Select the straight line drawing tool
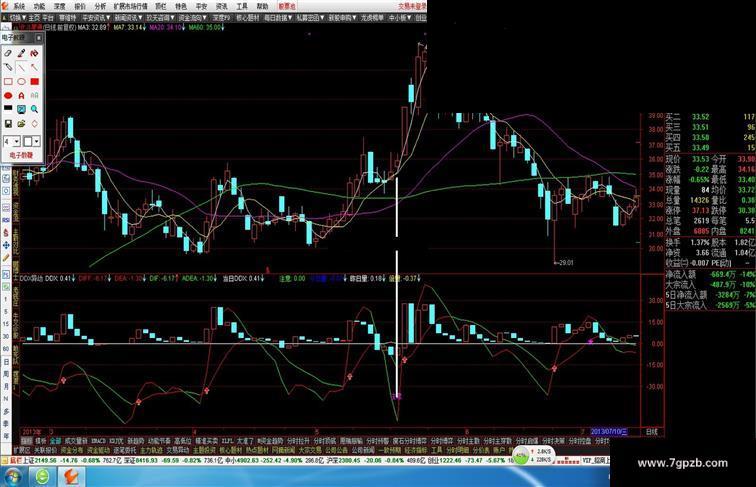The height and width of the screenshot is (487, 756). 21,67
